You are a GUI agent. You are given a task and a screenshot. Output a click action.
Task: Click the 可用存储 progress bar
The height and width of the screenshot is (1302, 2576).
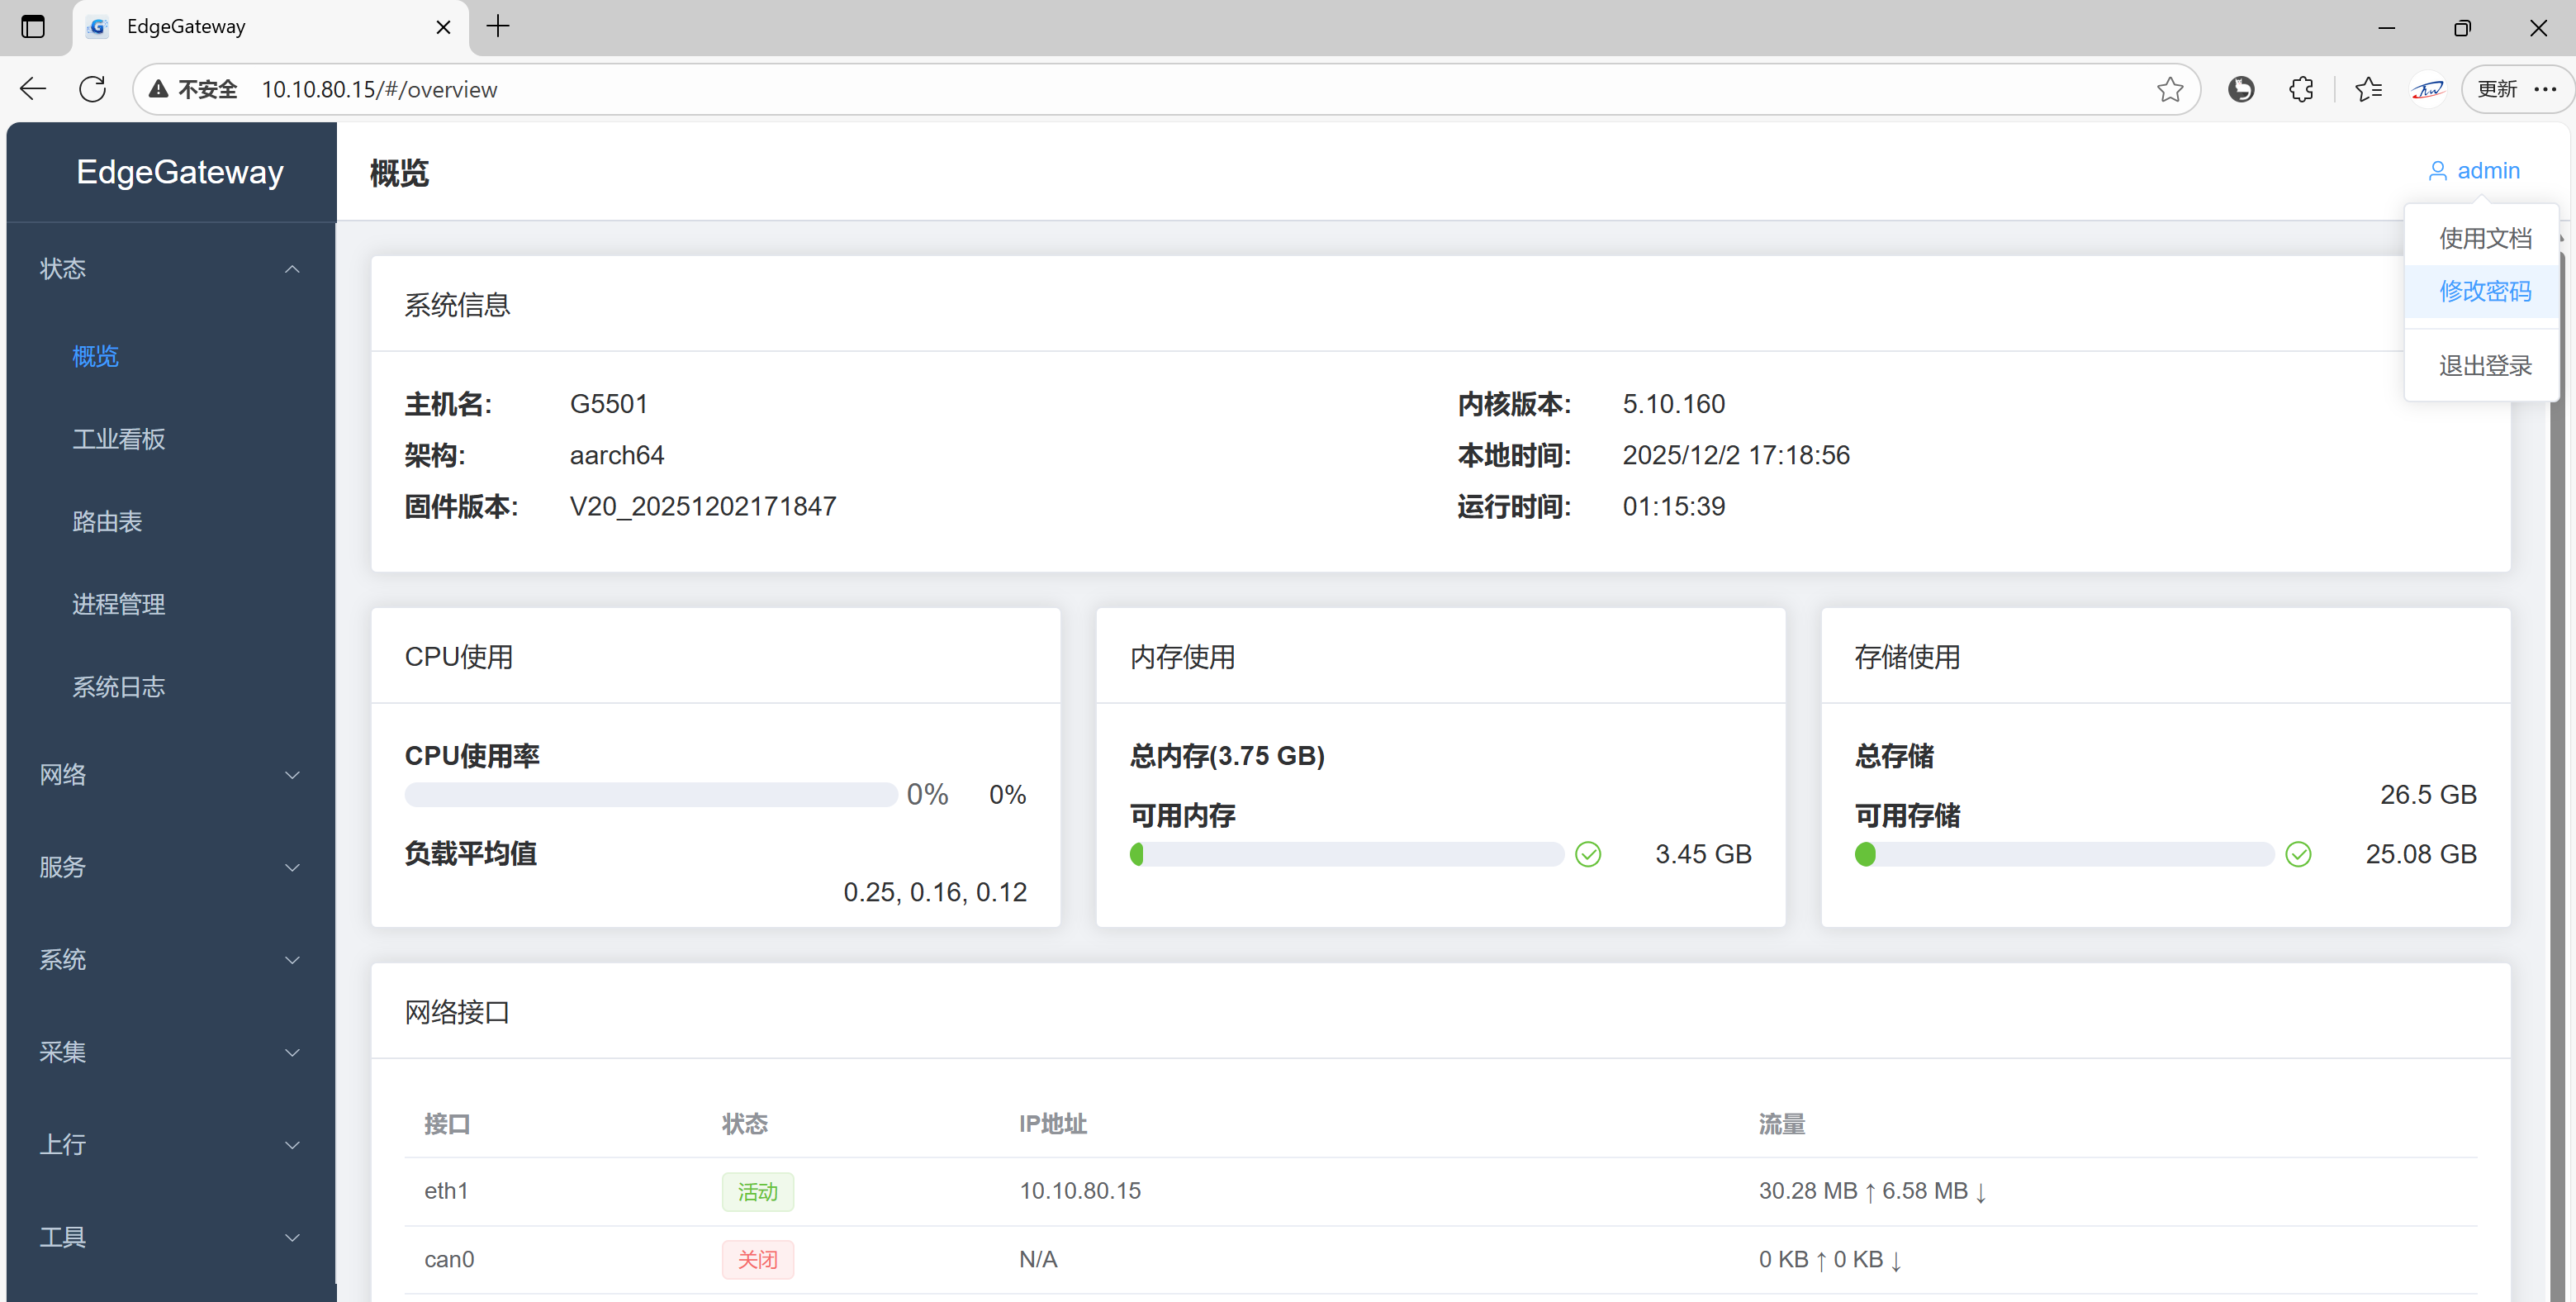[x=2063, y=854]
